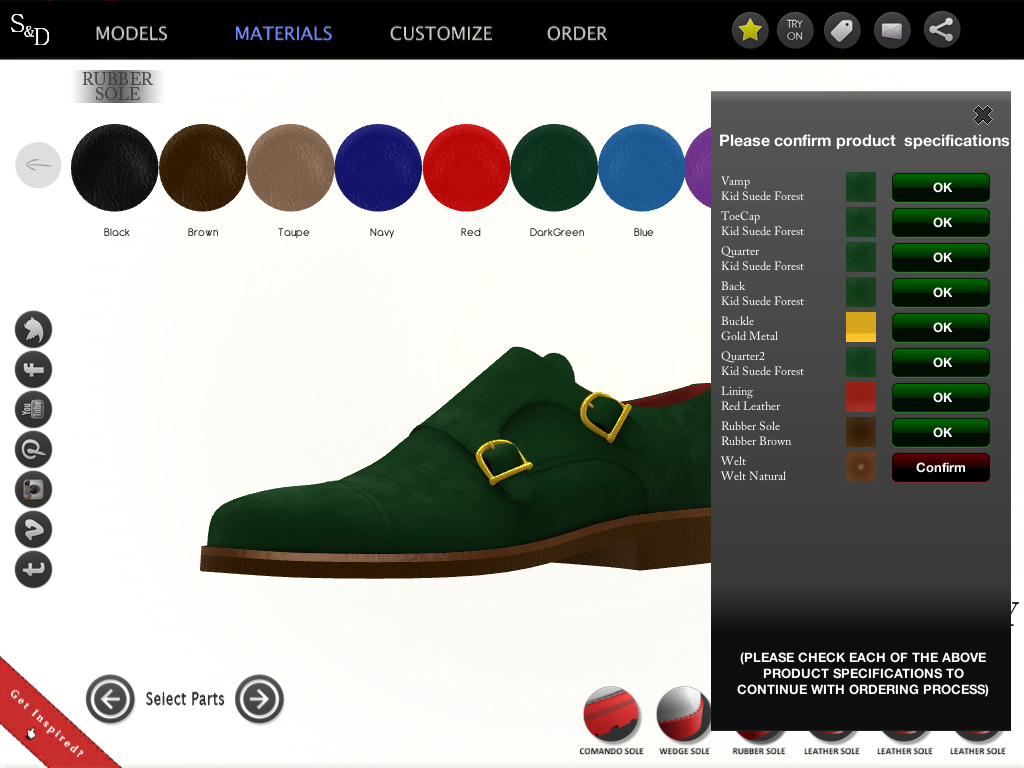Choose the Brown rubber sole color
The height and width of the screenshot is (768, 1024).
(202, 168)
